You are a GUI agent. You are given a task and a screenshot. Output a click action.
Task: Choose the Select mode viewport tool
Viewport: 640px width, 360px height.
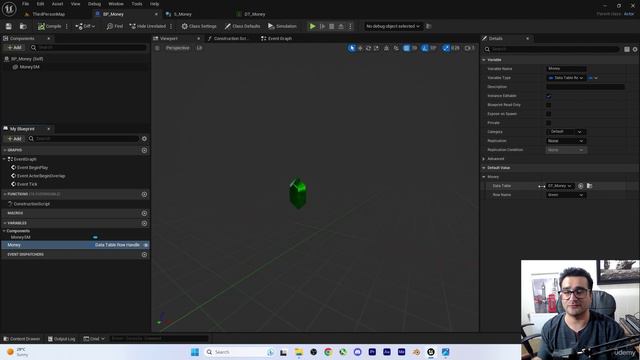[352, 48]
